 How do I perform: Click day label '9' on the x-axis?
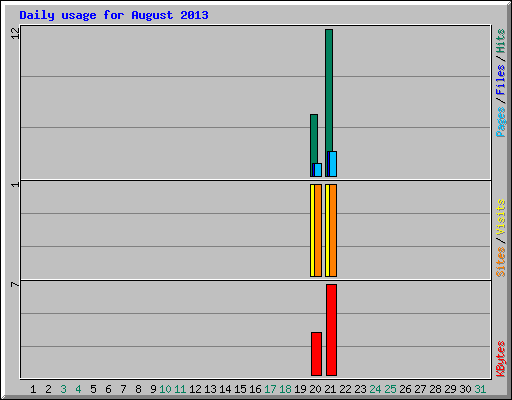pos(153,389)
